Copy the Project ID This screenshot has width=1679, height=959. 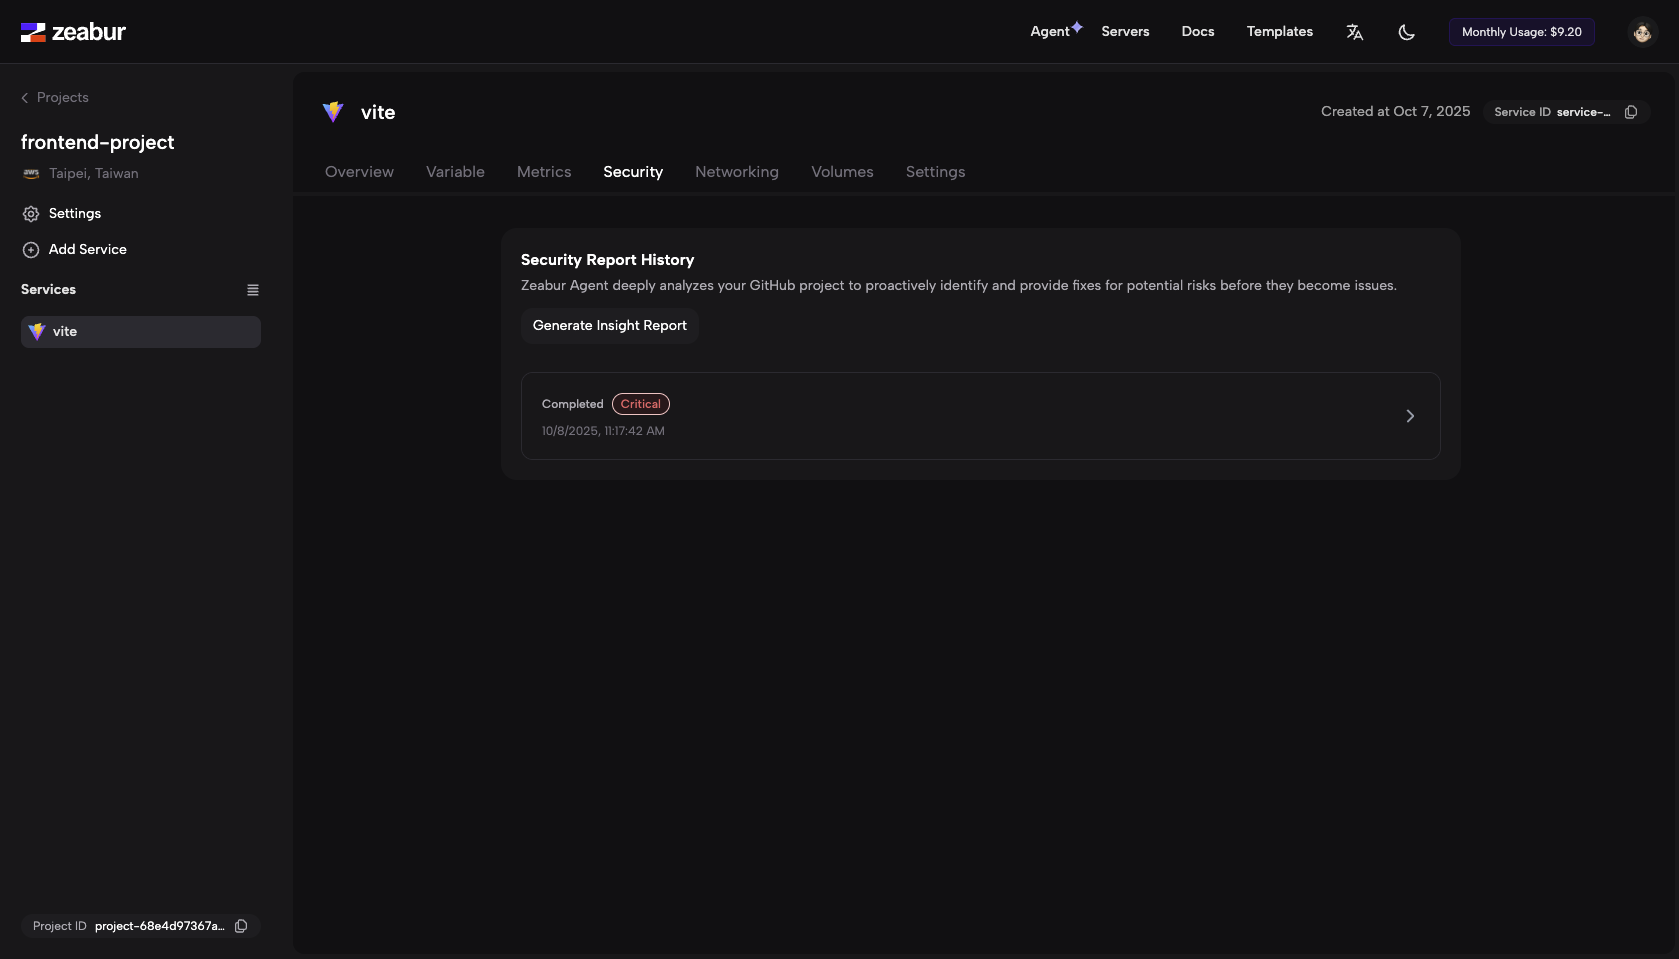[x=241, y=926]
